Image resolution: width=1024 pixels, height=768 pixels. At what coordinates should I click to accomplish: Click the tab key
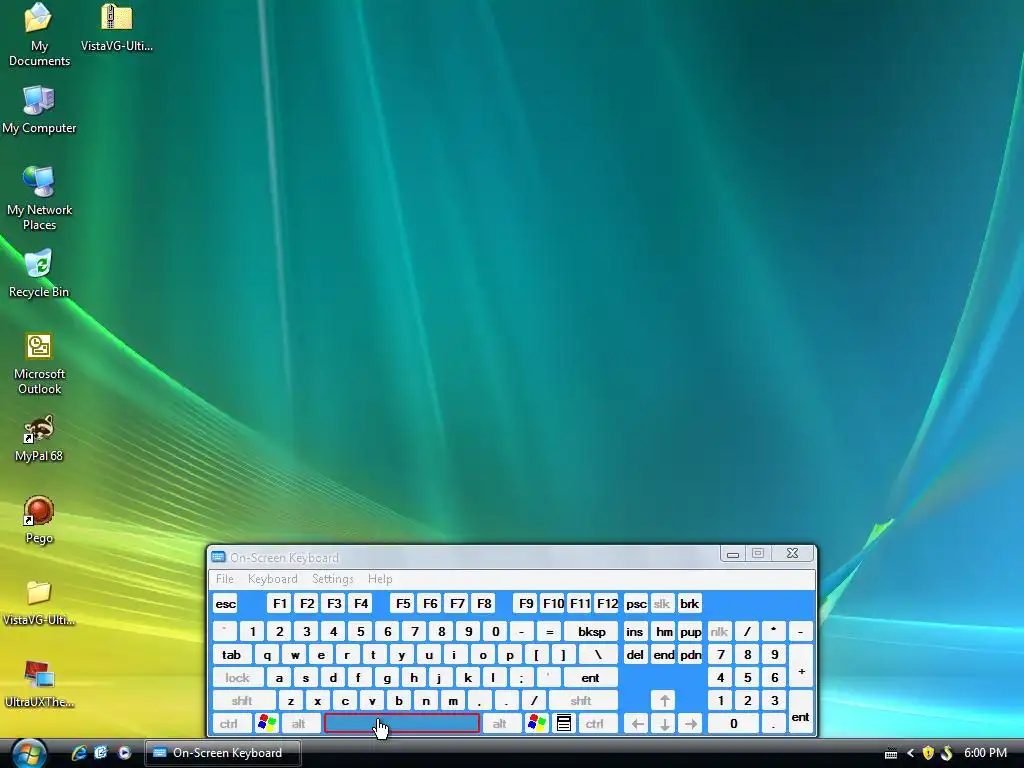coord(232,654)
